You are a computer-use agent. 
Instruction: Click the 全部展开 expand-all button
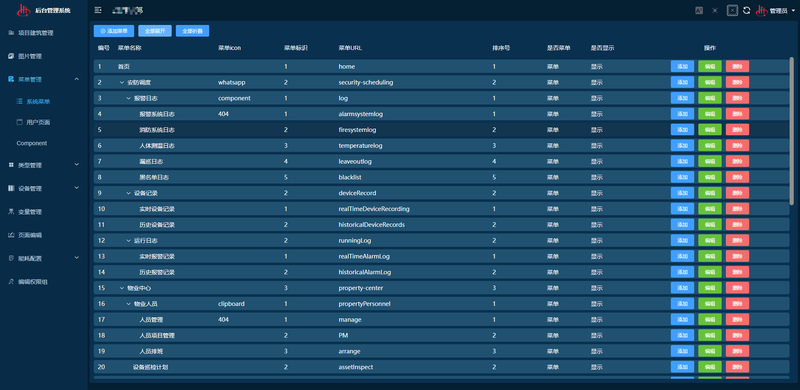click(155, 31)
